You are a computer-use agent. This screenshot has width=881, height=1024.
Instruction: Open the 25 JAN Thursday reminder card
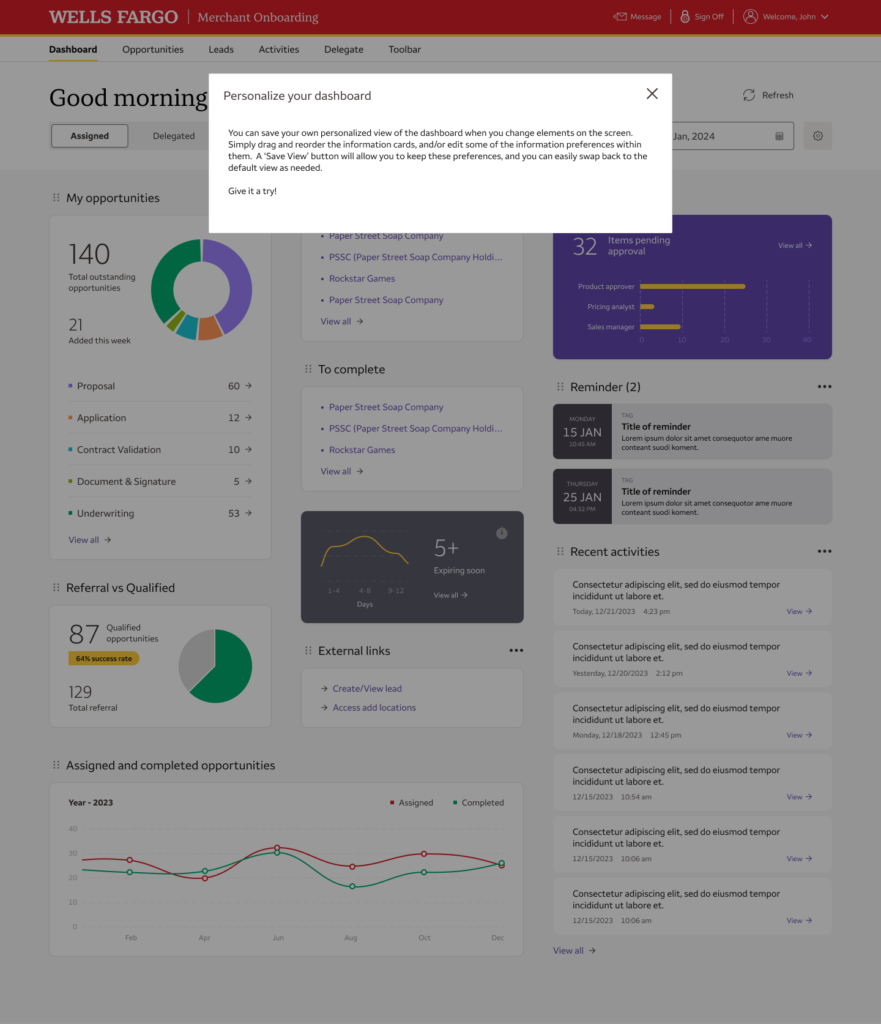point(692,496)
